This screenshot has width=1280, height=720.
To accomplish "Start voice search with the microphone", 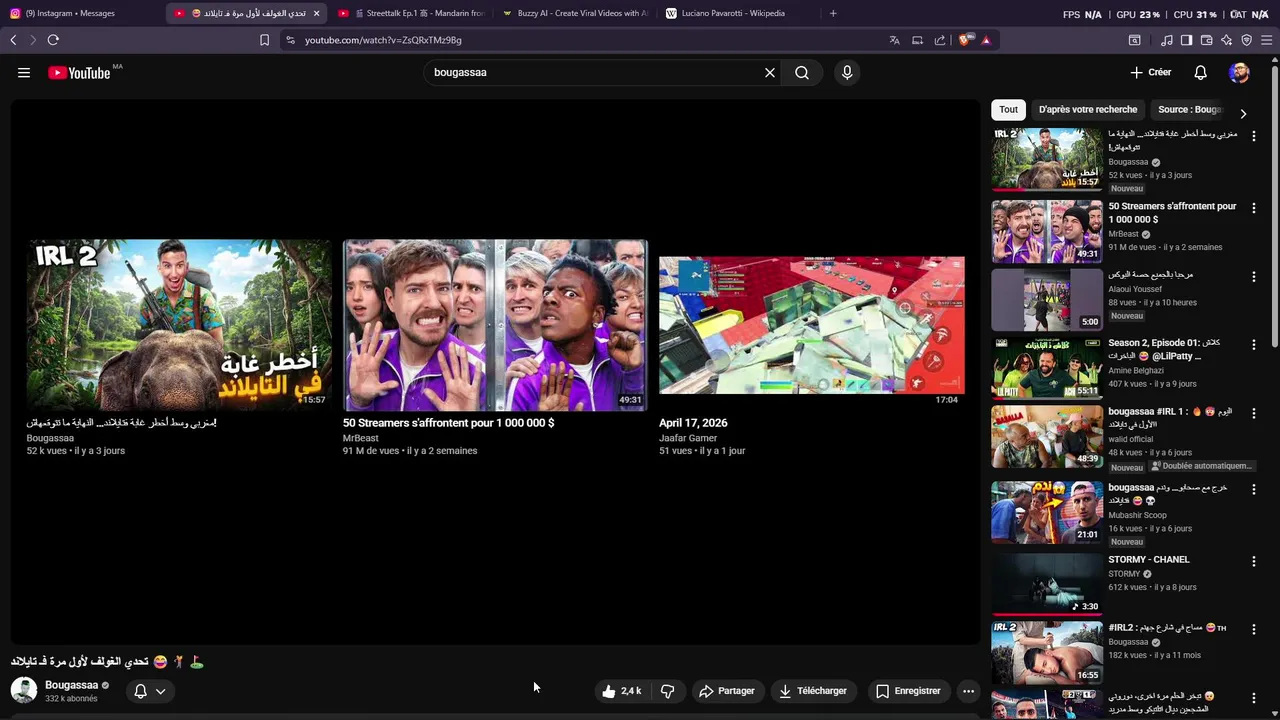I will pos(847,73).
